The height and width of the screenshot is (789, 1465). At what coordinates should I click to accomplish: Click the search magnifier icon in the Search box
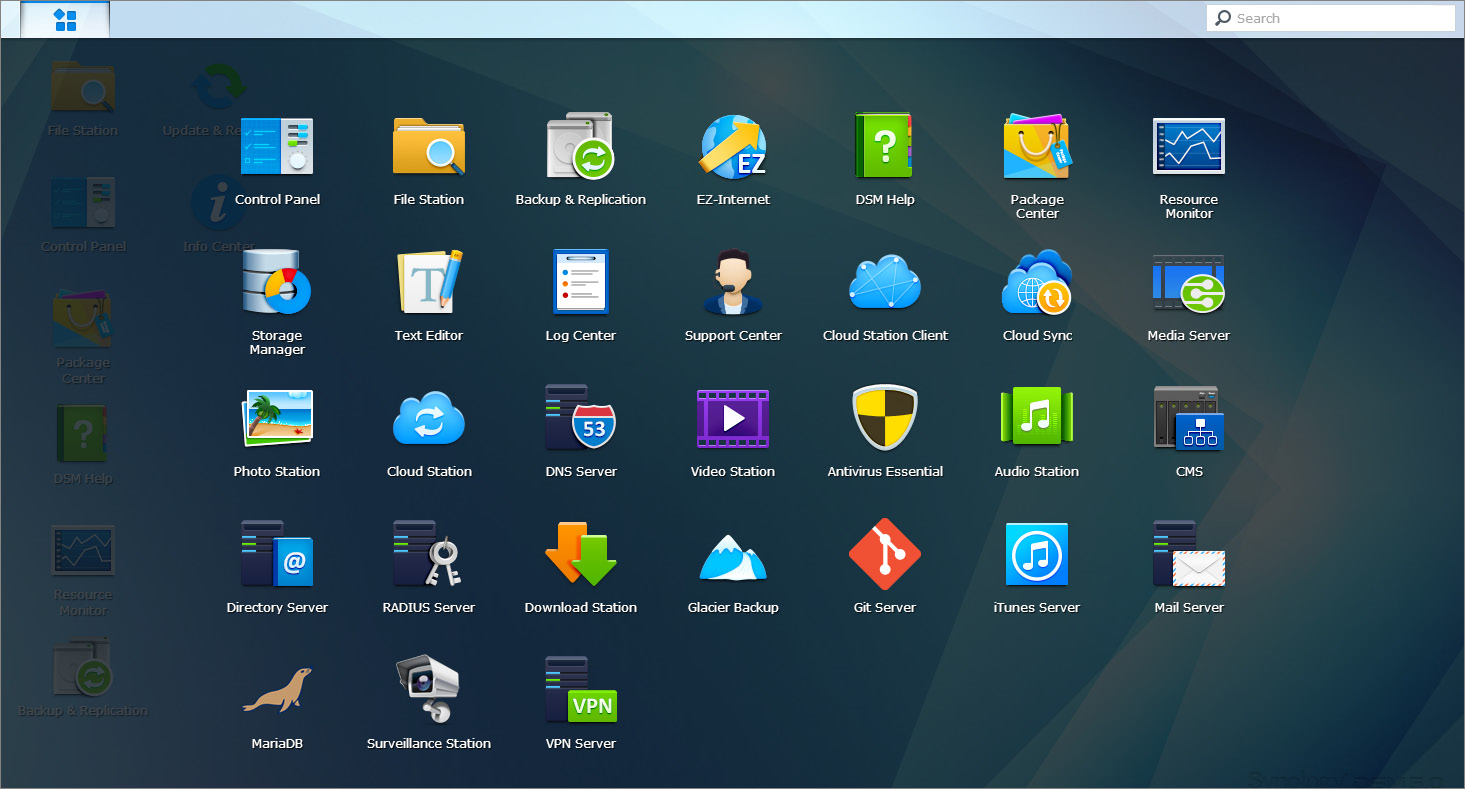pyautogui.click(x=1223, y=18)
